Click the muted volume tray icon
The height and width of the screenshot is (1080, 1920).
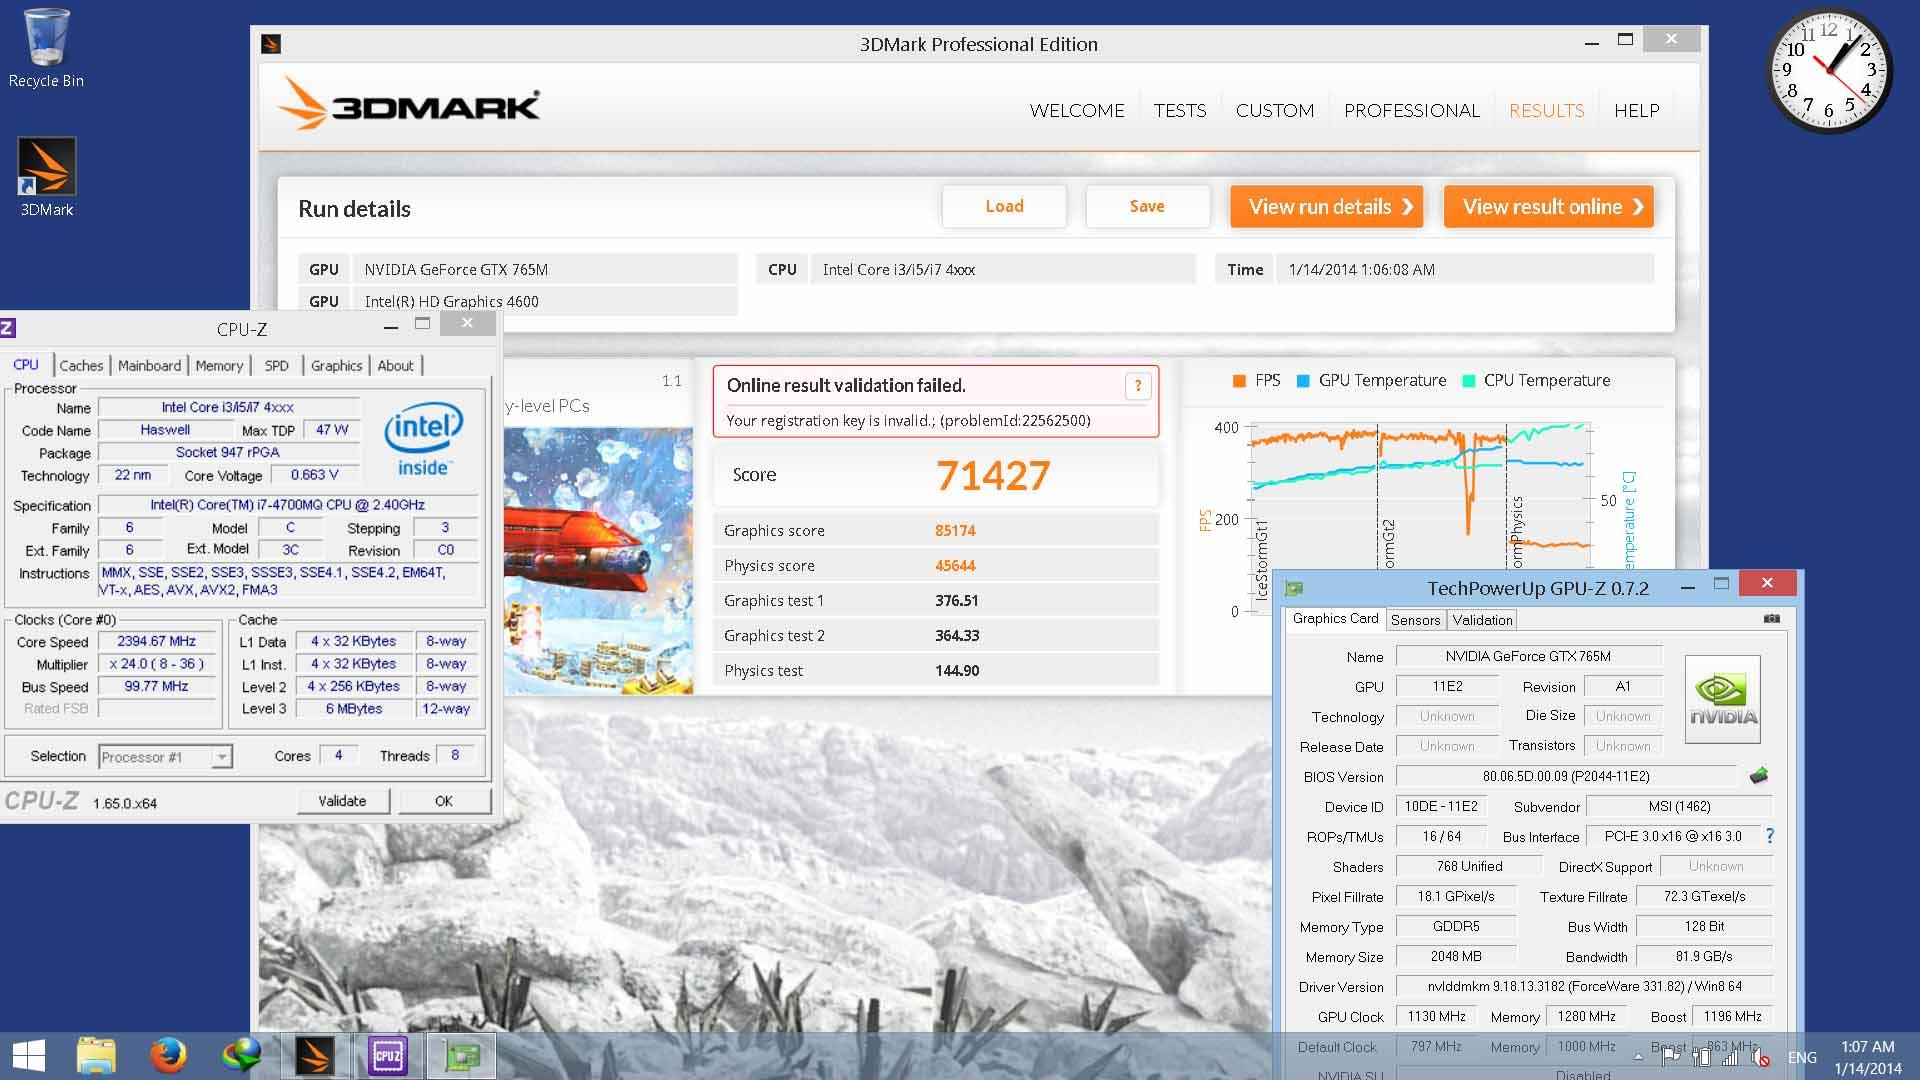pos(1761,1056)
